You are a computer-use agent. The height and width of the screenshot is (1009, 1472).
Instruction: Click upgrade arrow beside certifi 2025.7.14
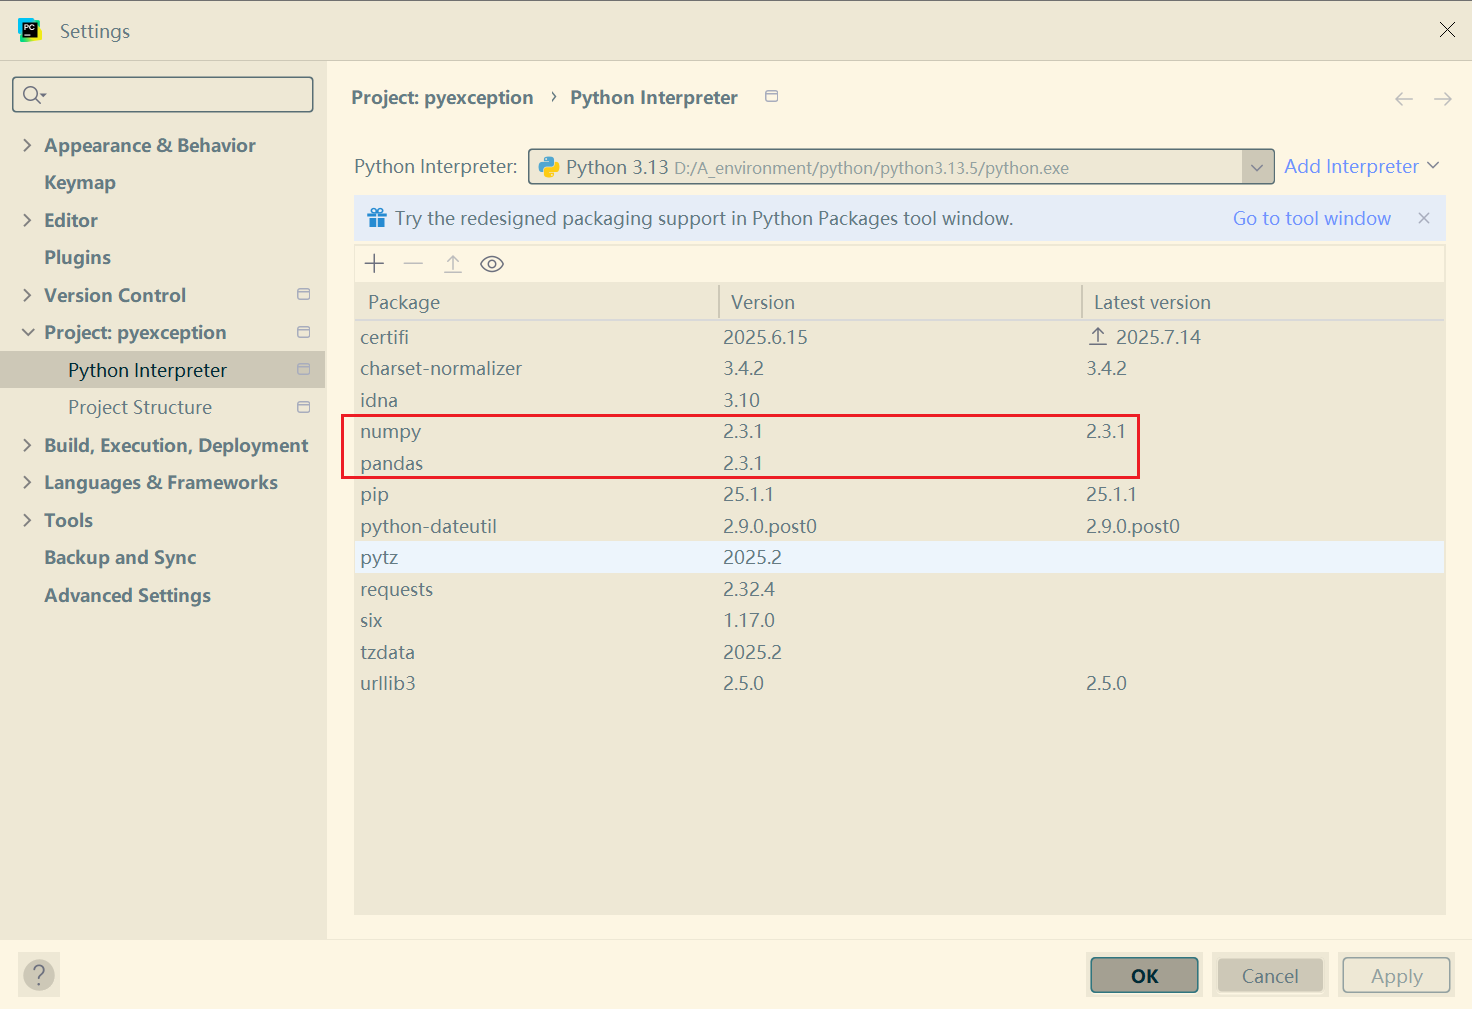click(1098, 337)
